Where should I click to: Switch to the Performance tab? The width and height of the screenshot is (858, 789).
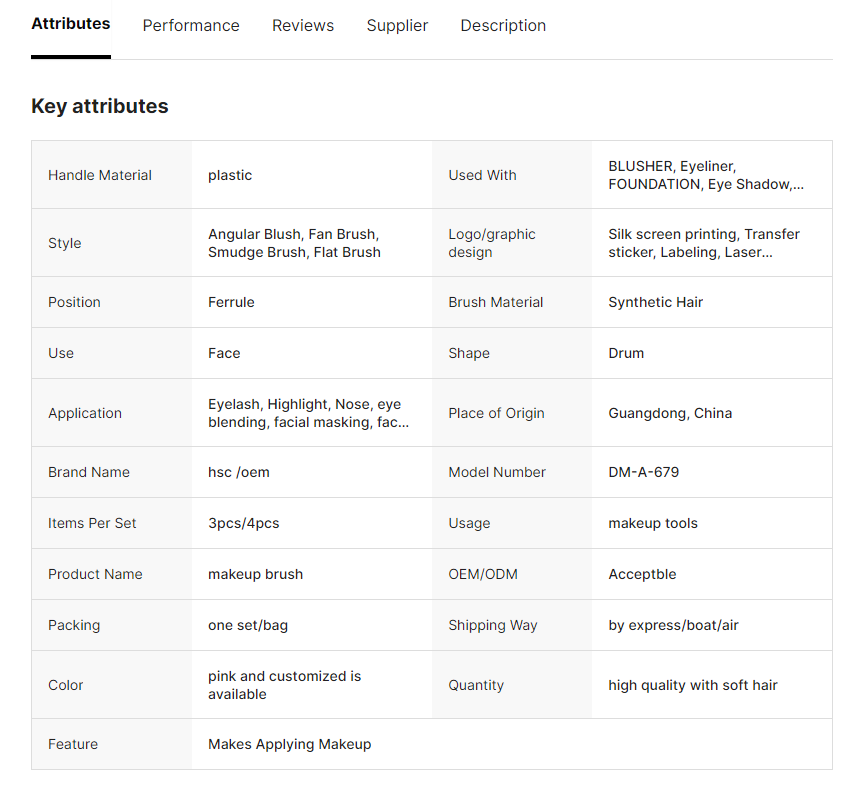coord(191,26)
